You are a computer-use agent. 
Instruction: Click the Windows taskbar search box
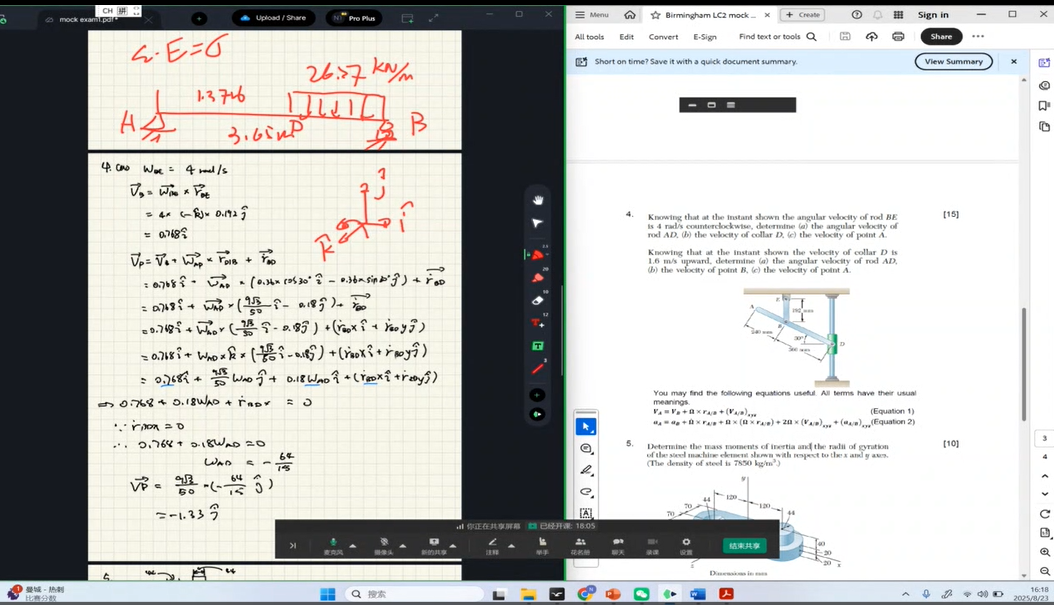point(410,594)
